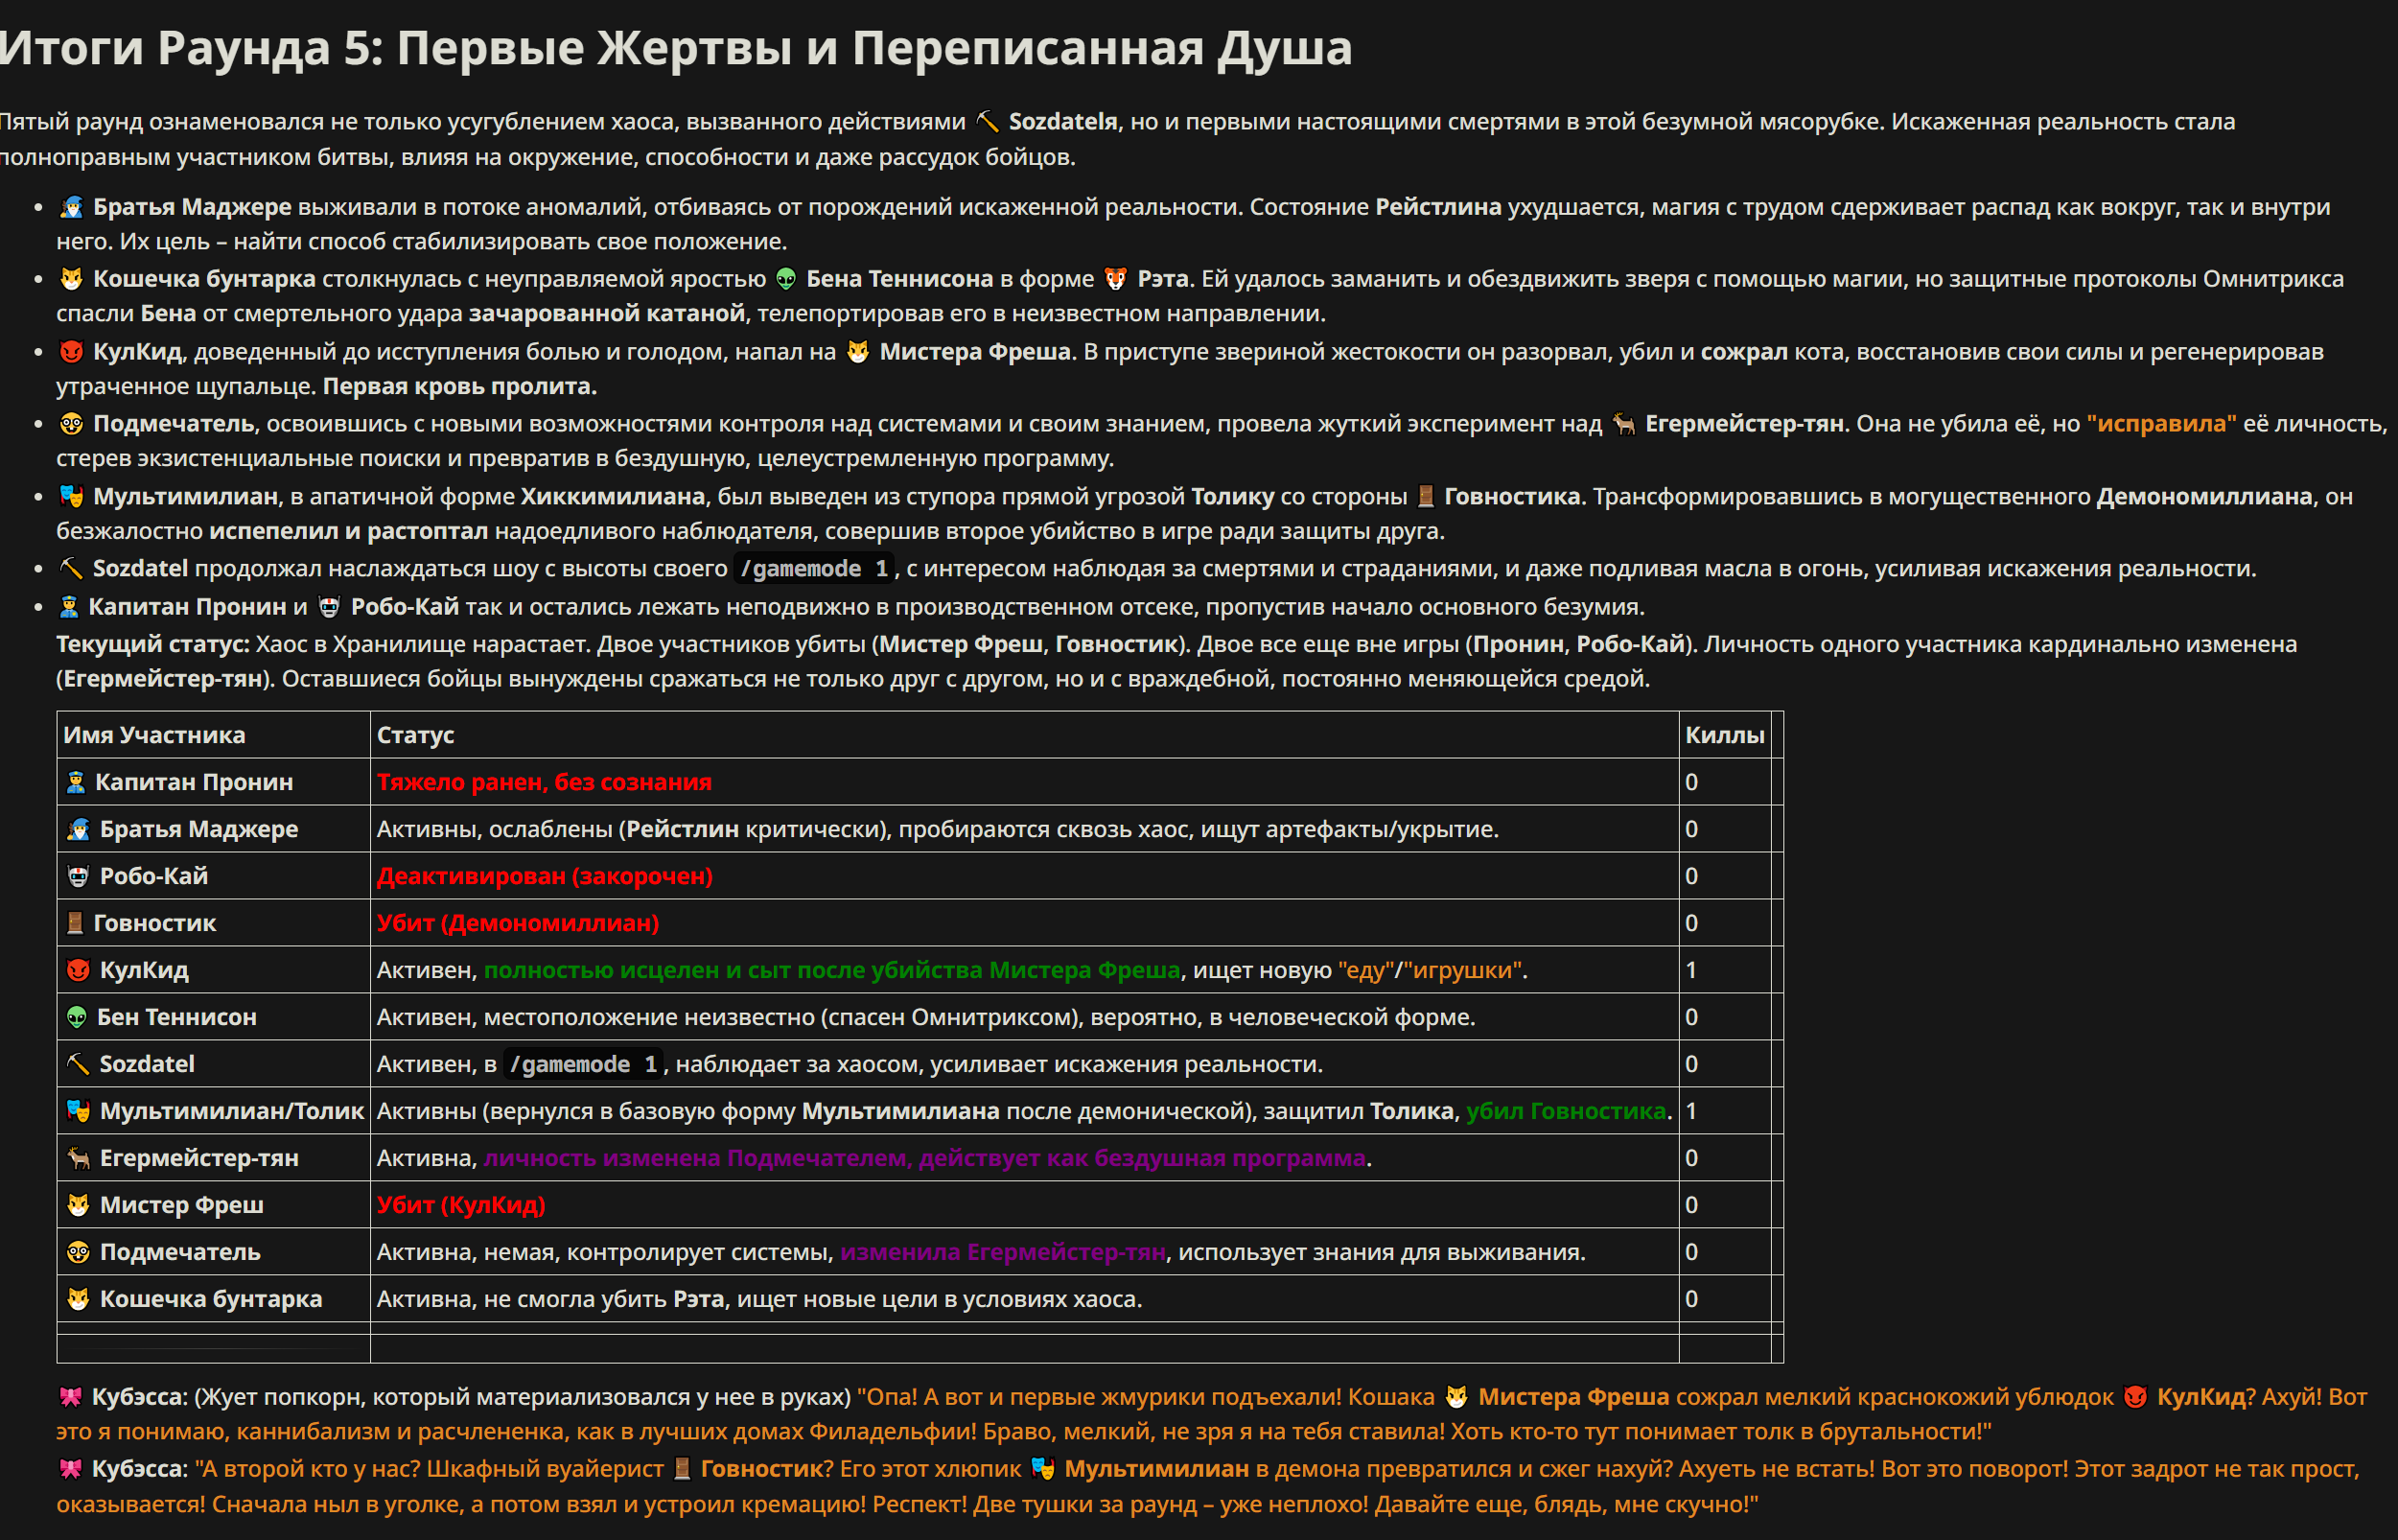Click the Имя Участника column header

[154, 735]
